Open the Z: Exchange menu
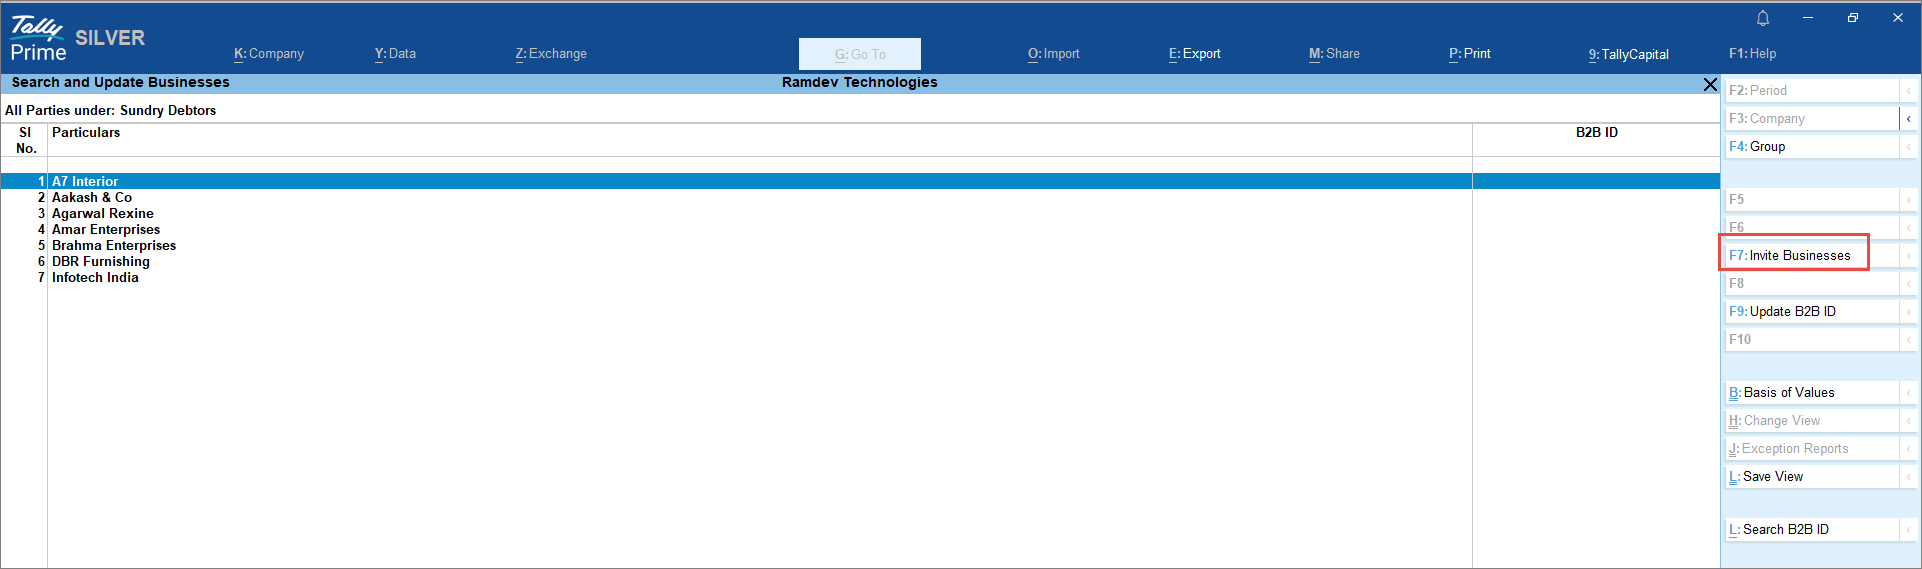 point(551,54)
